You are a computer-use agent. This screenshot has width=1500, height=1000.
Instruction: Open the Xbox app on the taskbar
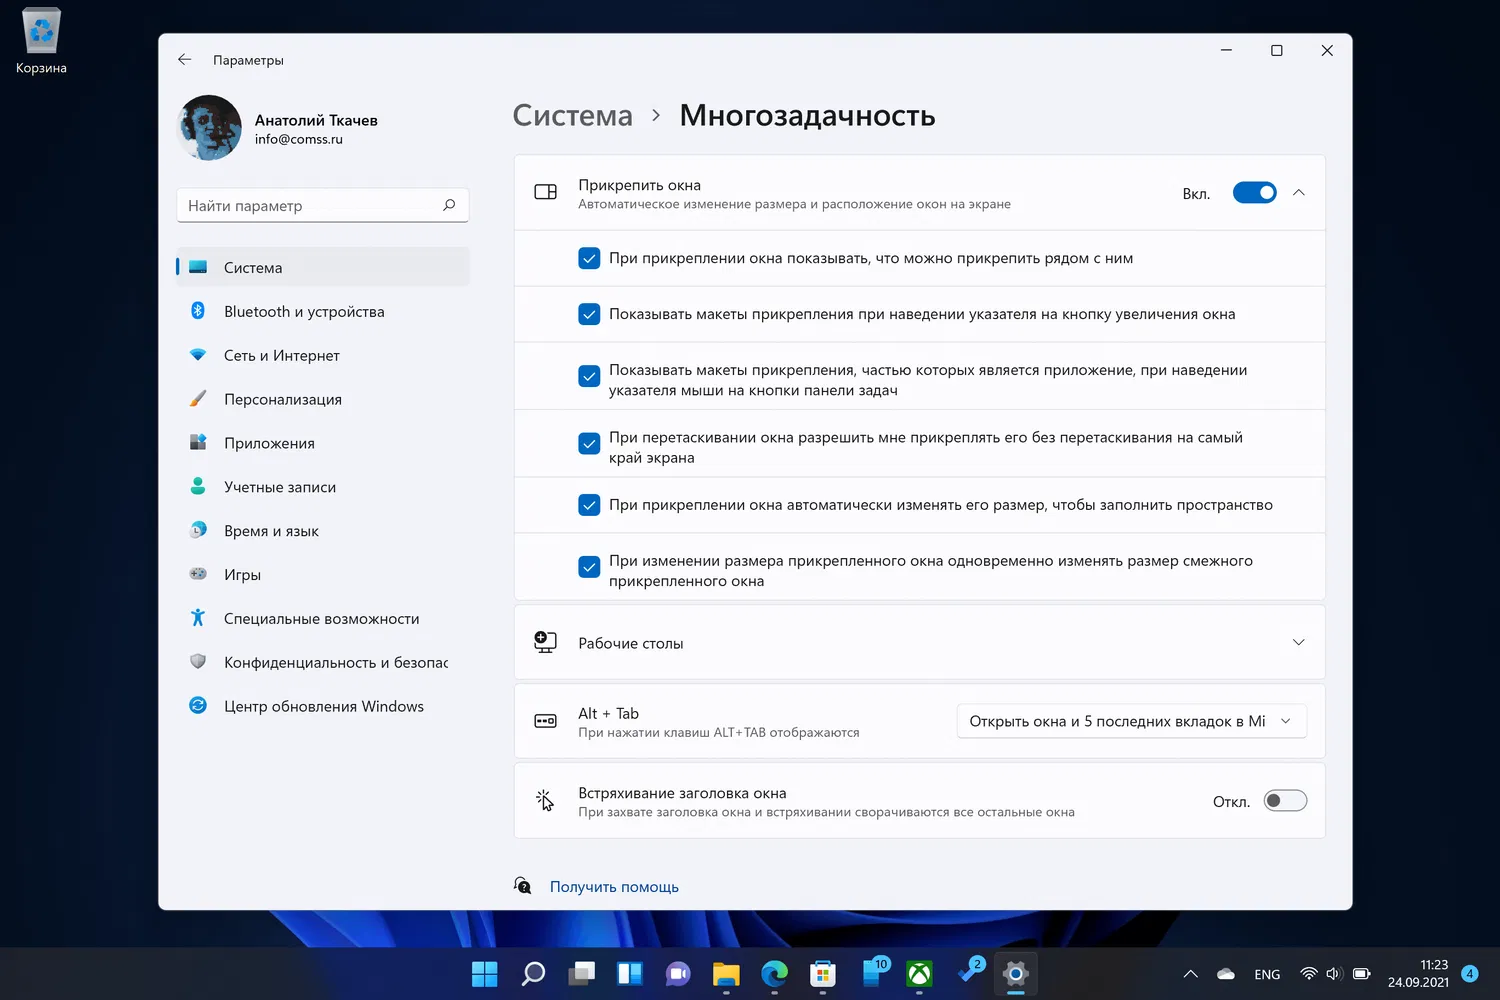tap(919, 973)
